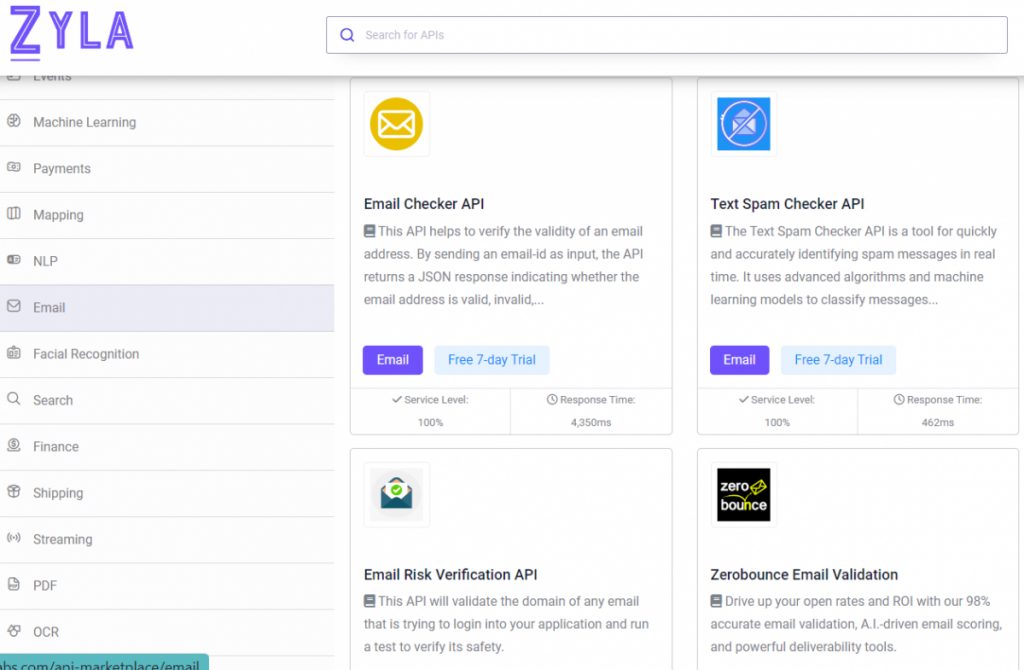The image size is (1024, 670).
Task: Click the Search category magnifier icon
Action: [x=14, y=399]
